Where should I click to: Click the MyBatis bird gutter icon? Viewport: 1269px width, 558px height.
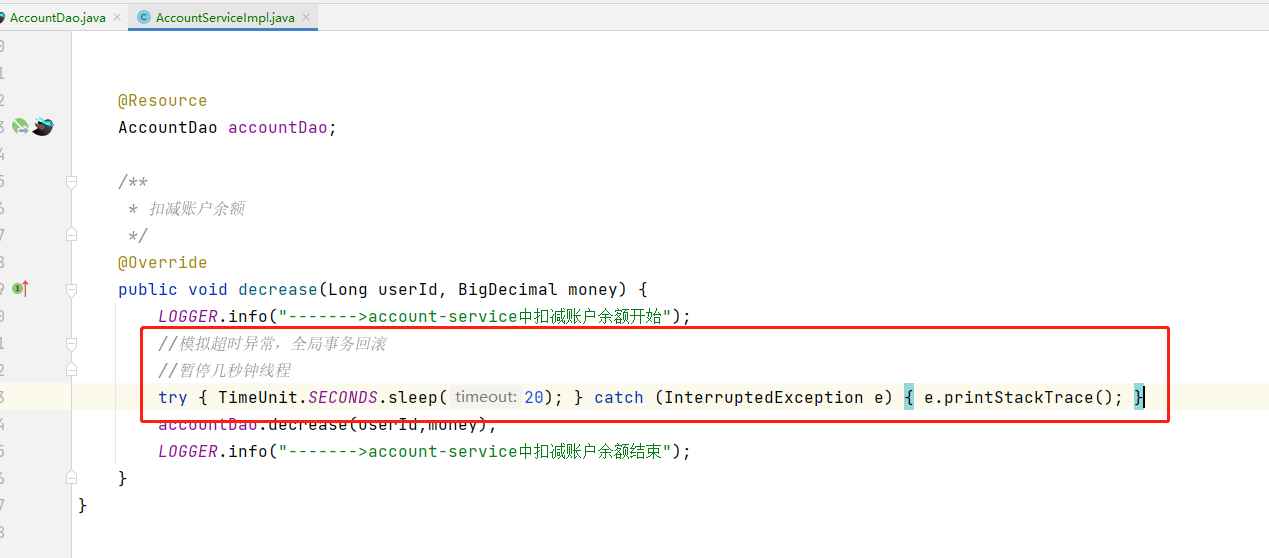42,127
